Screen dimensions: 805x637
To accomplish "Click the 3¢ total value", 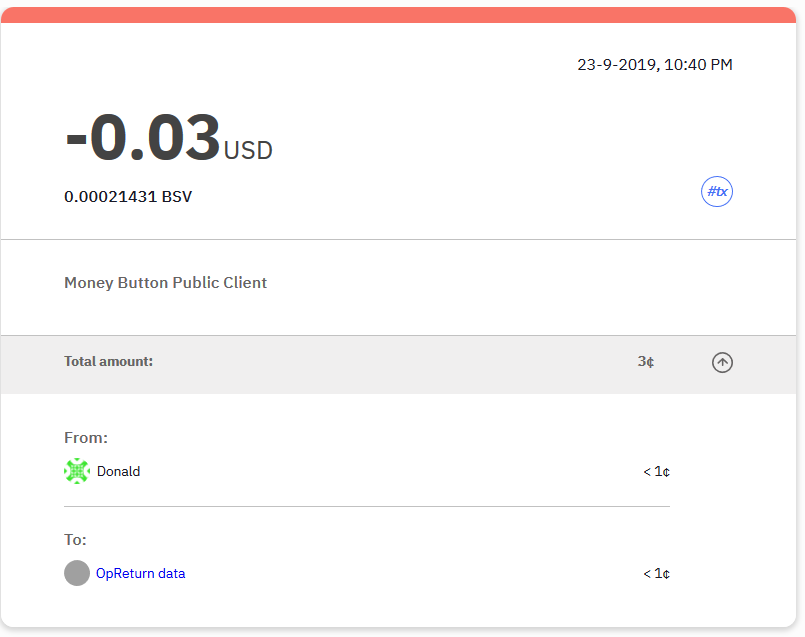I will tap(646, 361).
